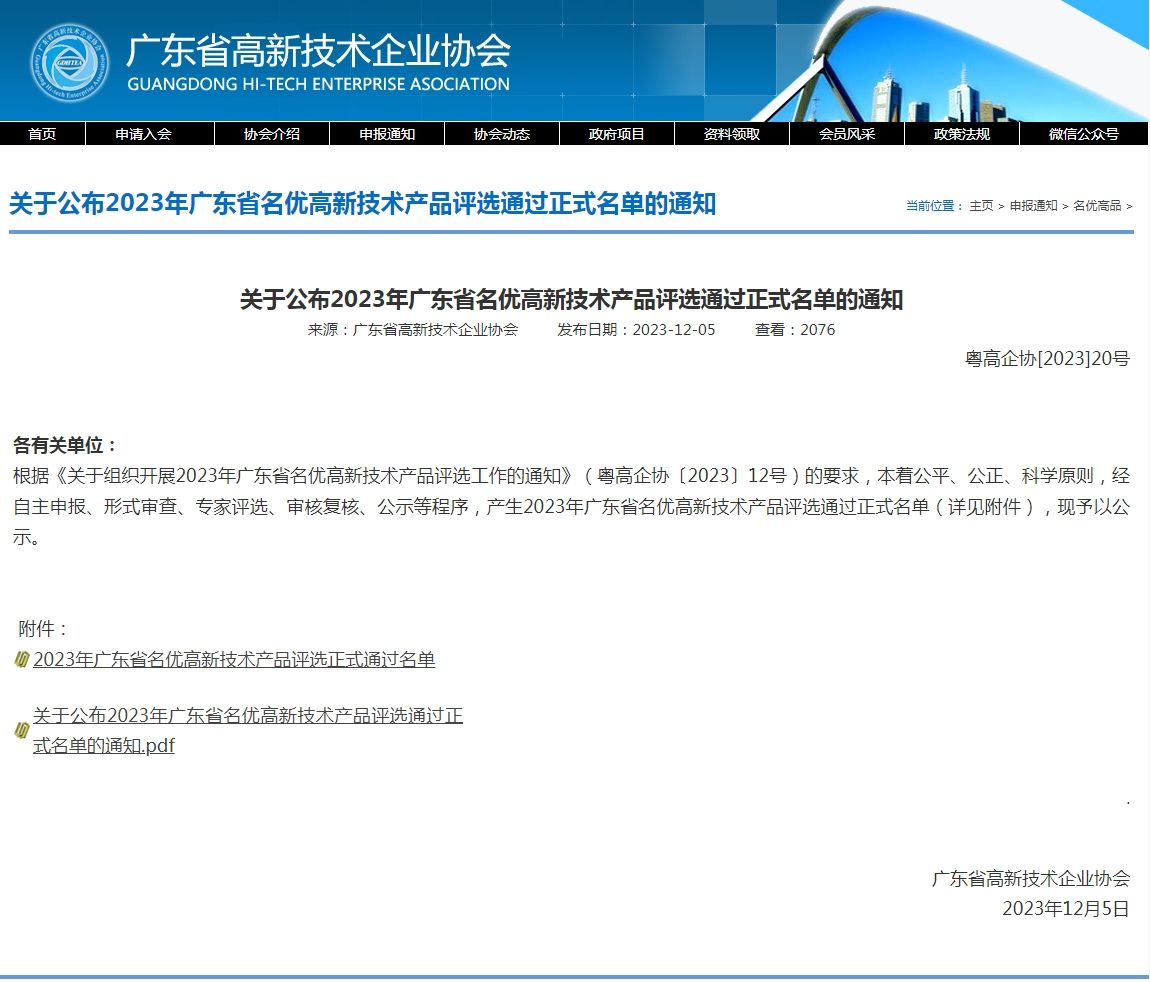
Task: Click the attachment icon beside the PDF link
Action: click(x=22, y=731)
